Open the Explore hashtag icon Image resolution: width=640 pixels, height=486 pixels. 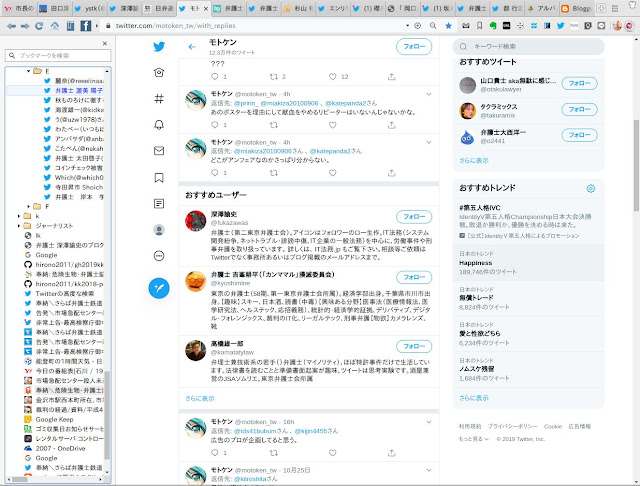[x=159, y=98]
